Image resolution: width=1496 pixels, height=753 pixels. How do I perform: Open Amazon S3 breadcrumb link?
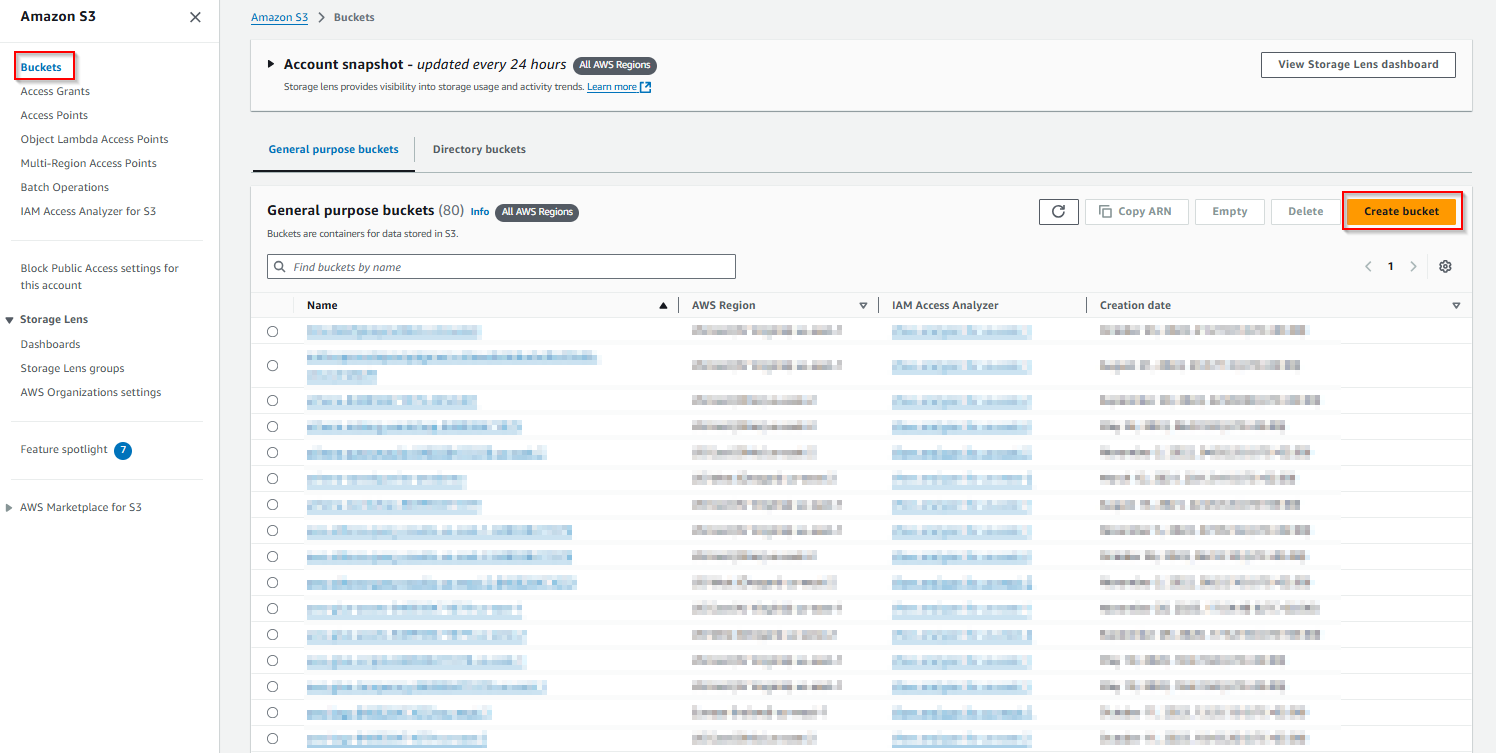point(280,17)
